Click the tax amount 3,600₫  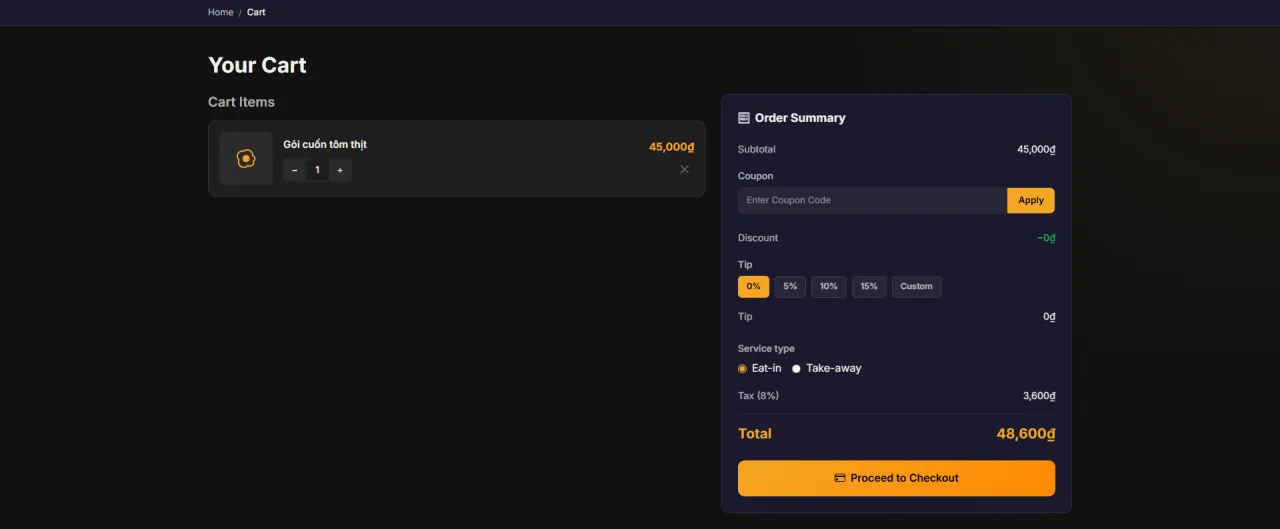(1039, 396)
